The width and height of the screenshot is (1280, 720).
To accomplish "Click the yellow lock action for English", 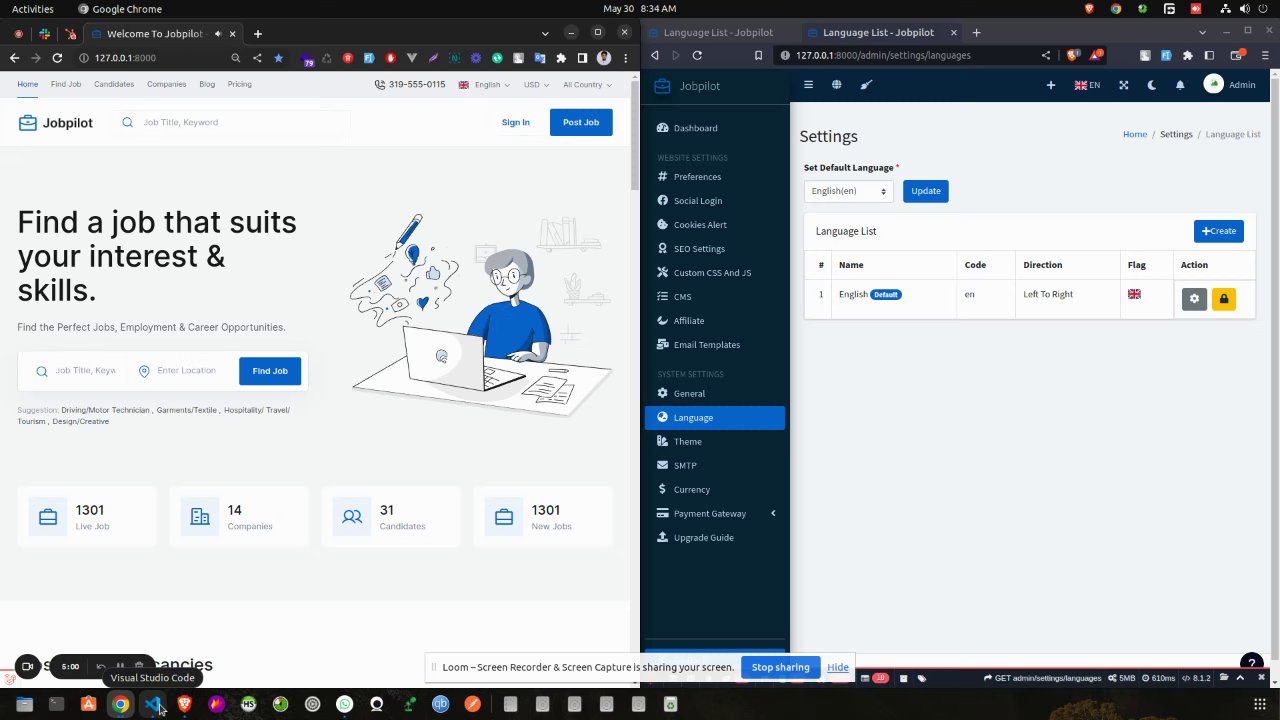I will click(1224, 299).
